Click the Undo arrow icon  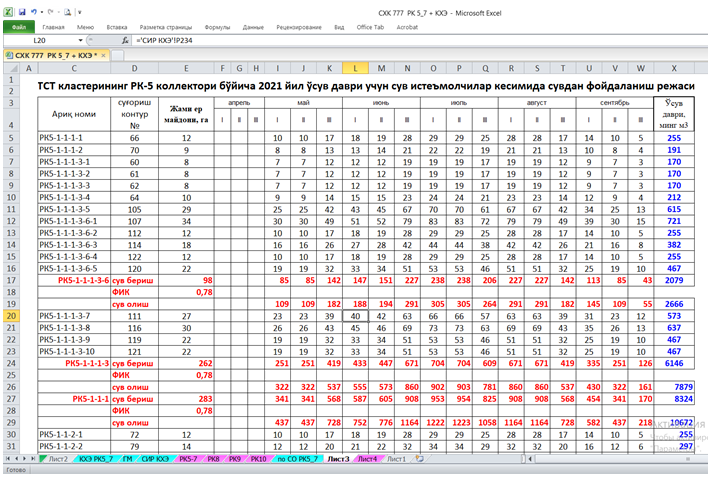click(x=35, y=10)
